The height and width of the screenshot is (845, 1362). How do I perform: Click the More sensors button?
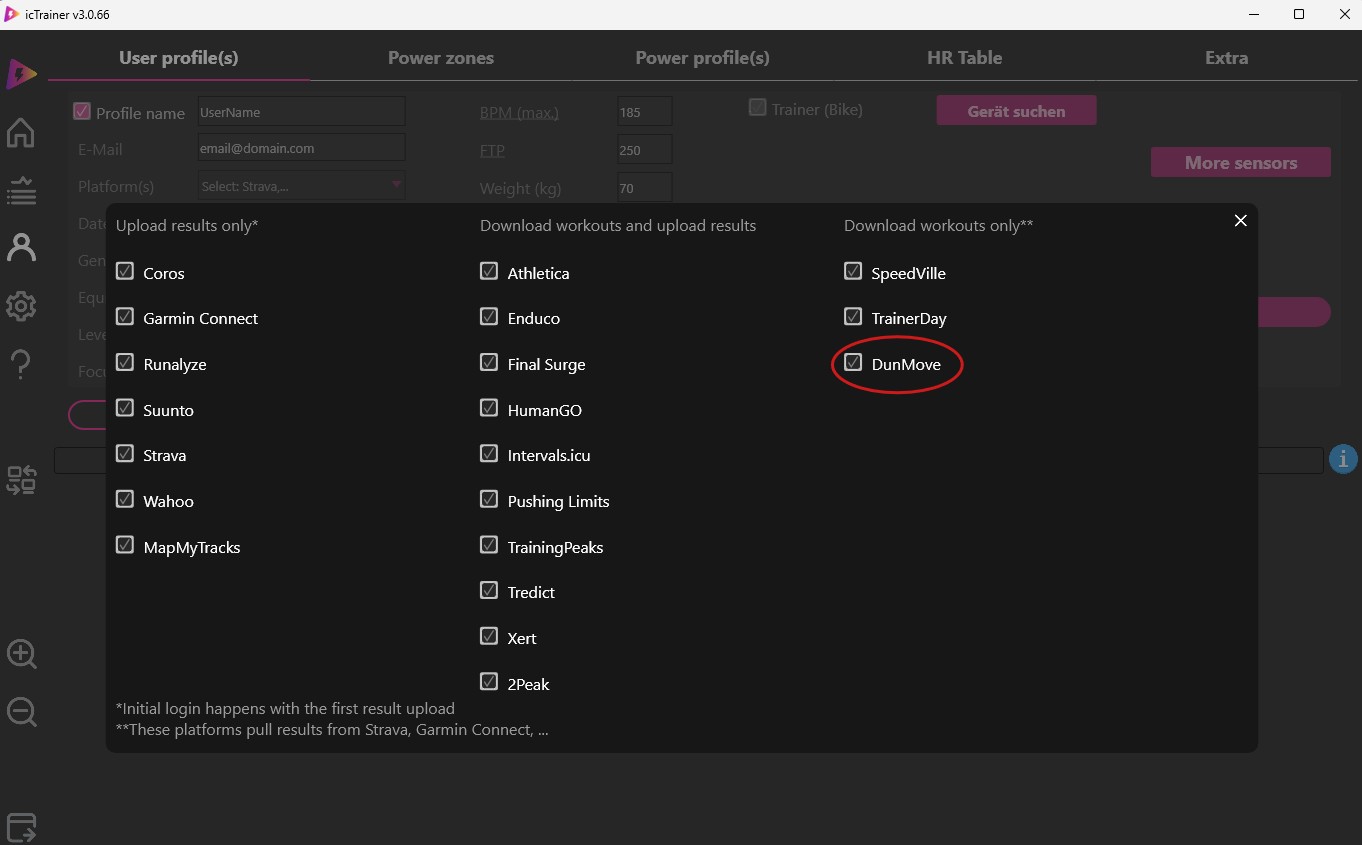pos(1241,162)
